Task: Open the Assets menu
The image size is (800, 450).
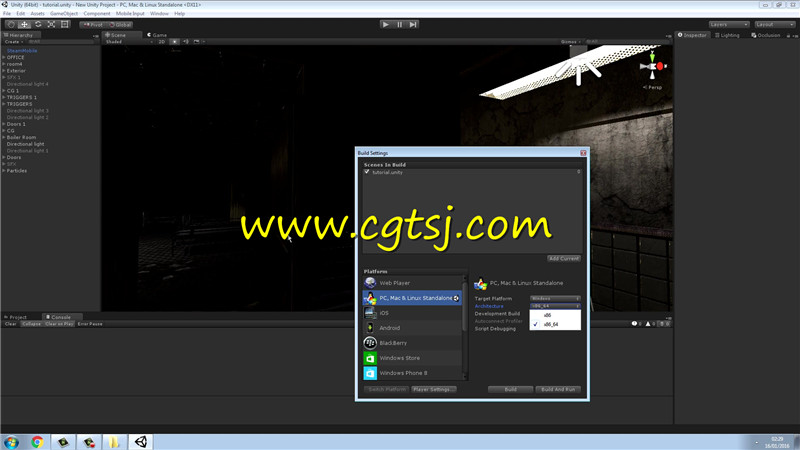Action: pos(37,13)
